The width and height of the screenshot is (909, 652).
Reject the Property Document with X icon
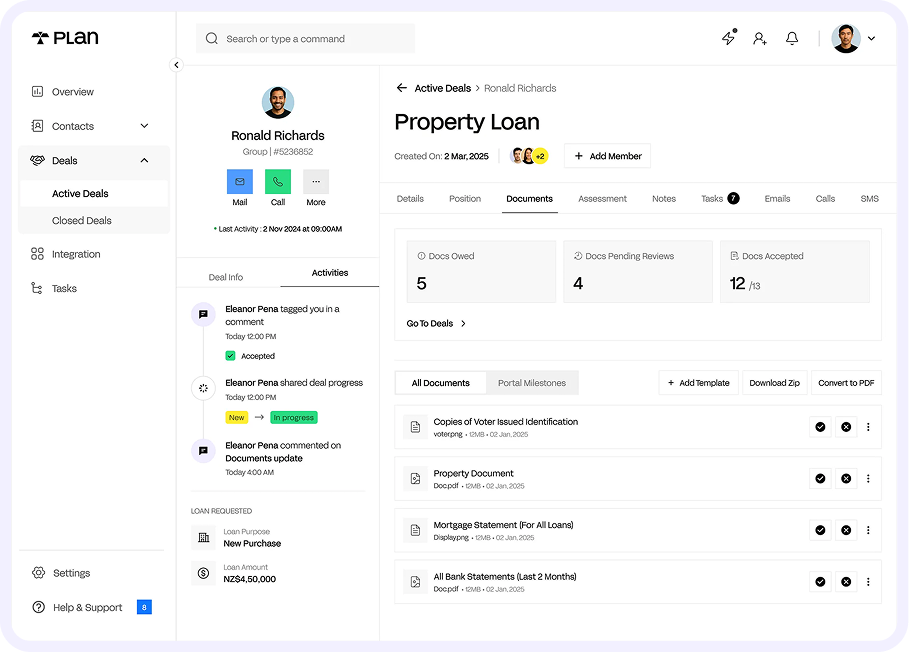click(846, 478)
